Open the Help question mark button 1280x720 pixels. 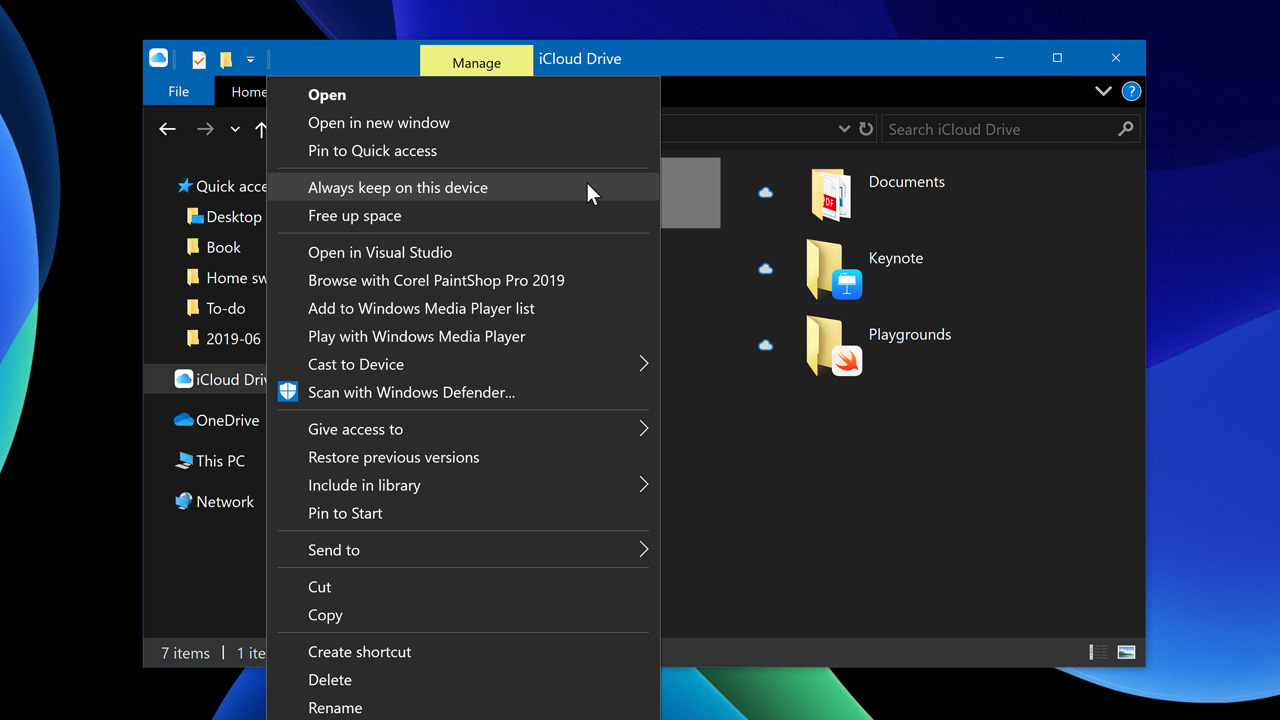click(x=1131, y=91)
